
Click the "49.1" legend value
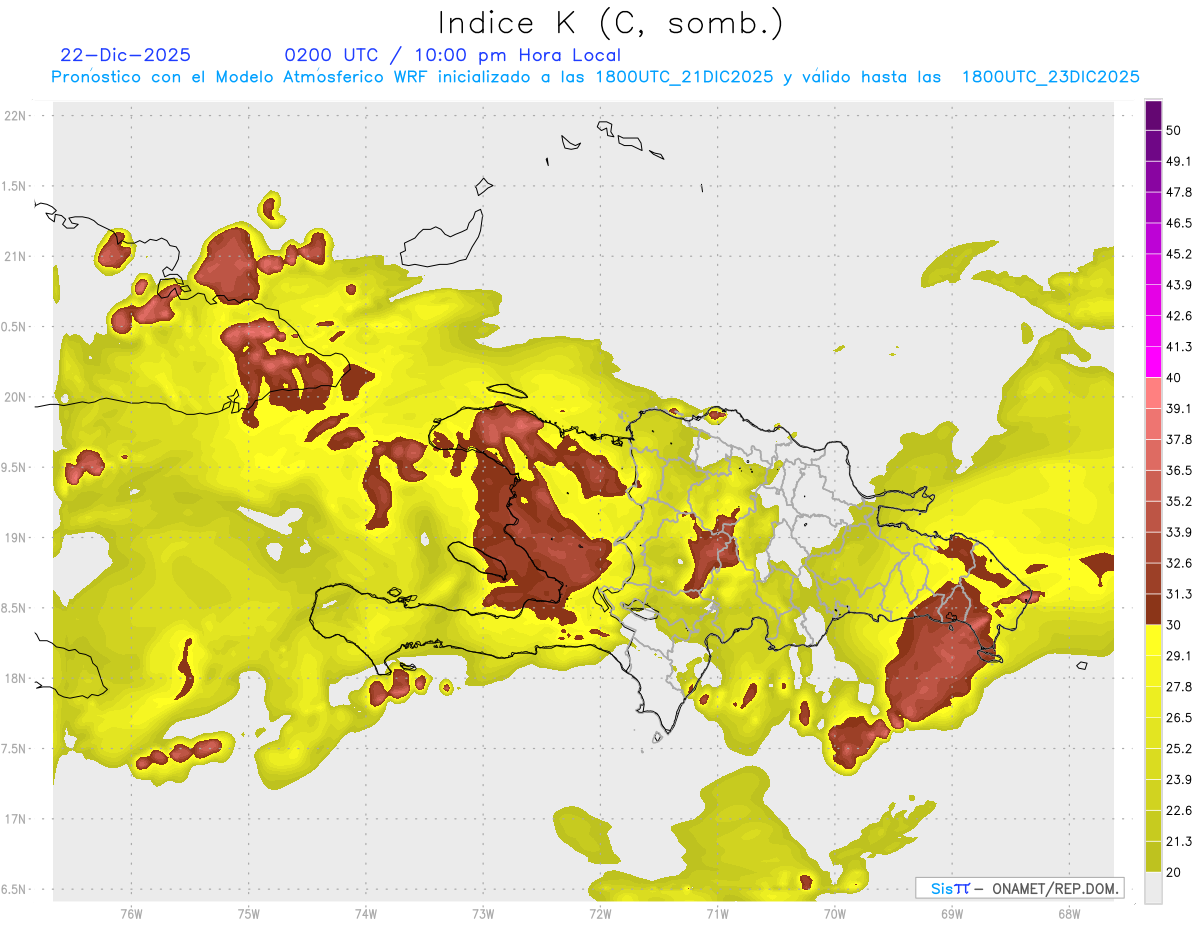(x=1179, y=161)
